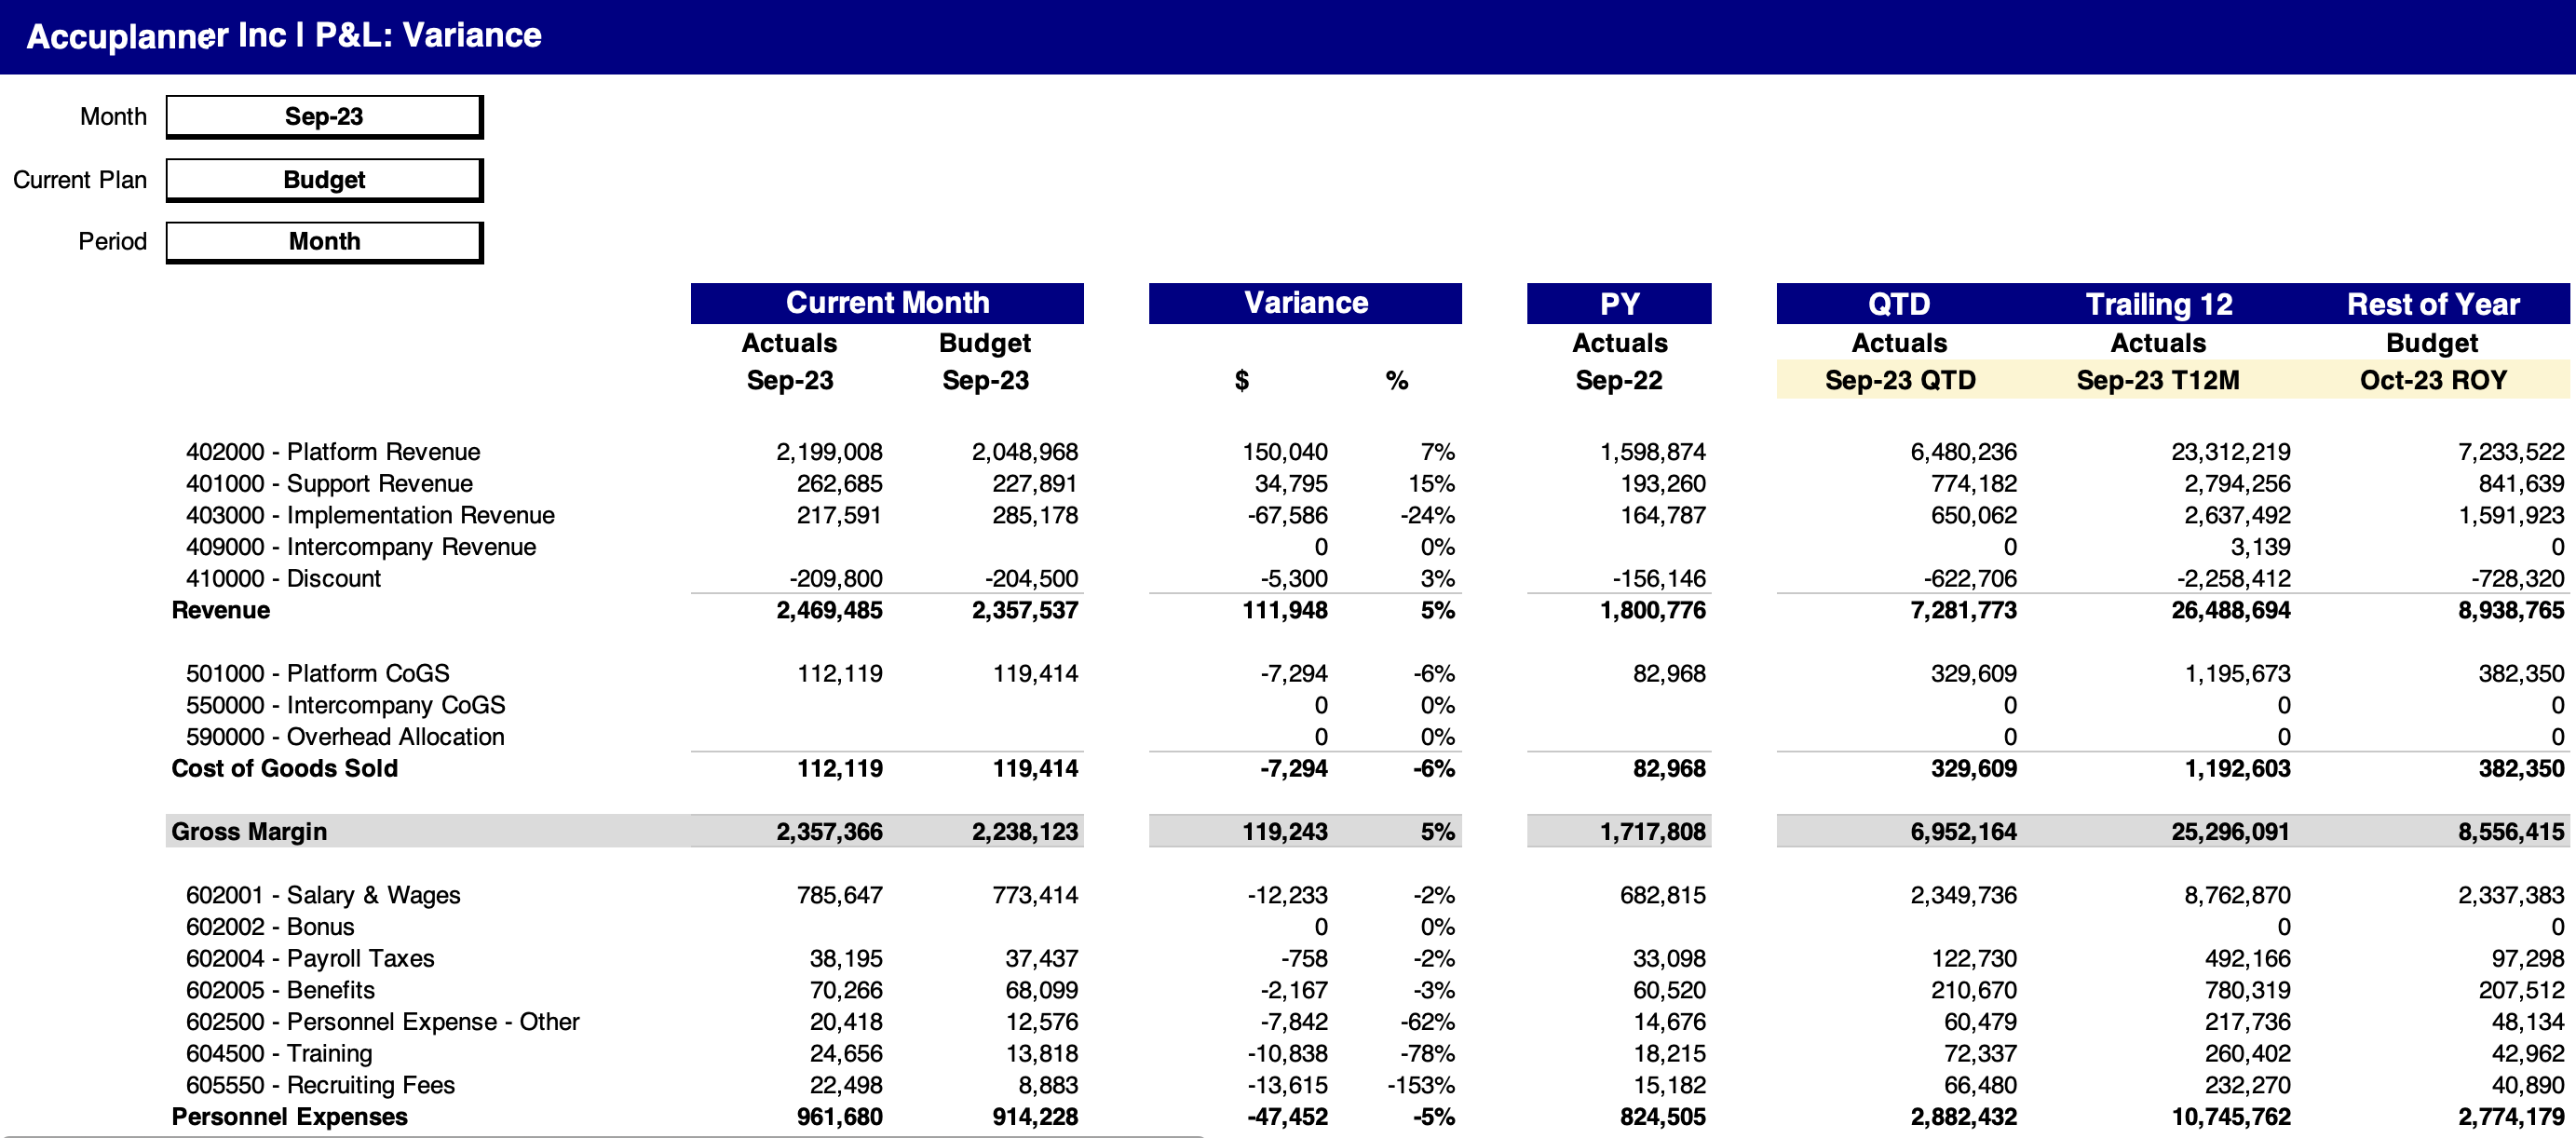Click the Cost of Goods Sold label

point(284,769)
